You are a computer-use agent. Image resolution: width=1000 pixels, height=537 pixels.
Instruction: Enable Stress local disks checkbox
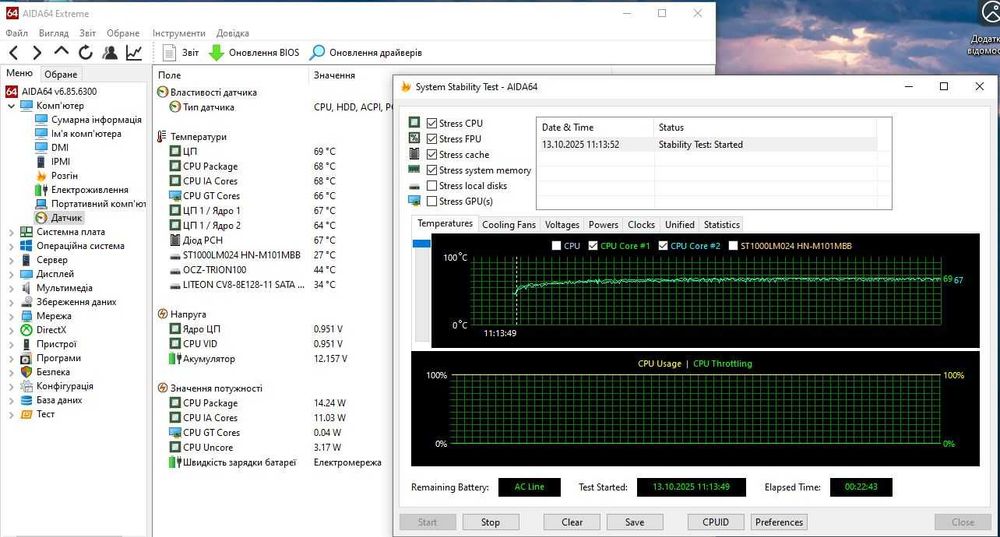432,186
